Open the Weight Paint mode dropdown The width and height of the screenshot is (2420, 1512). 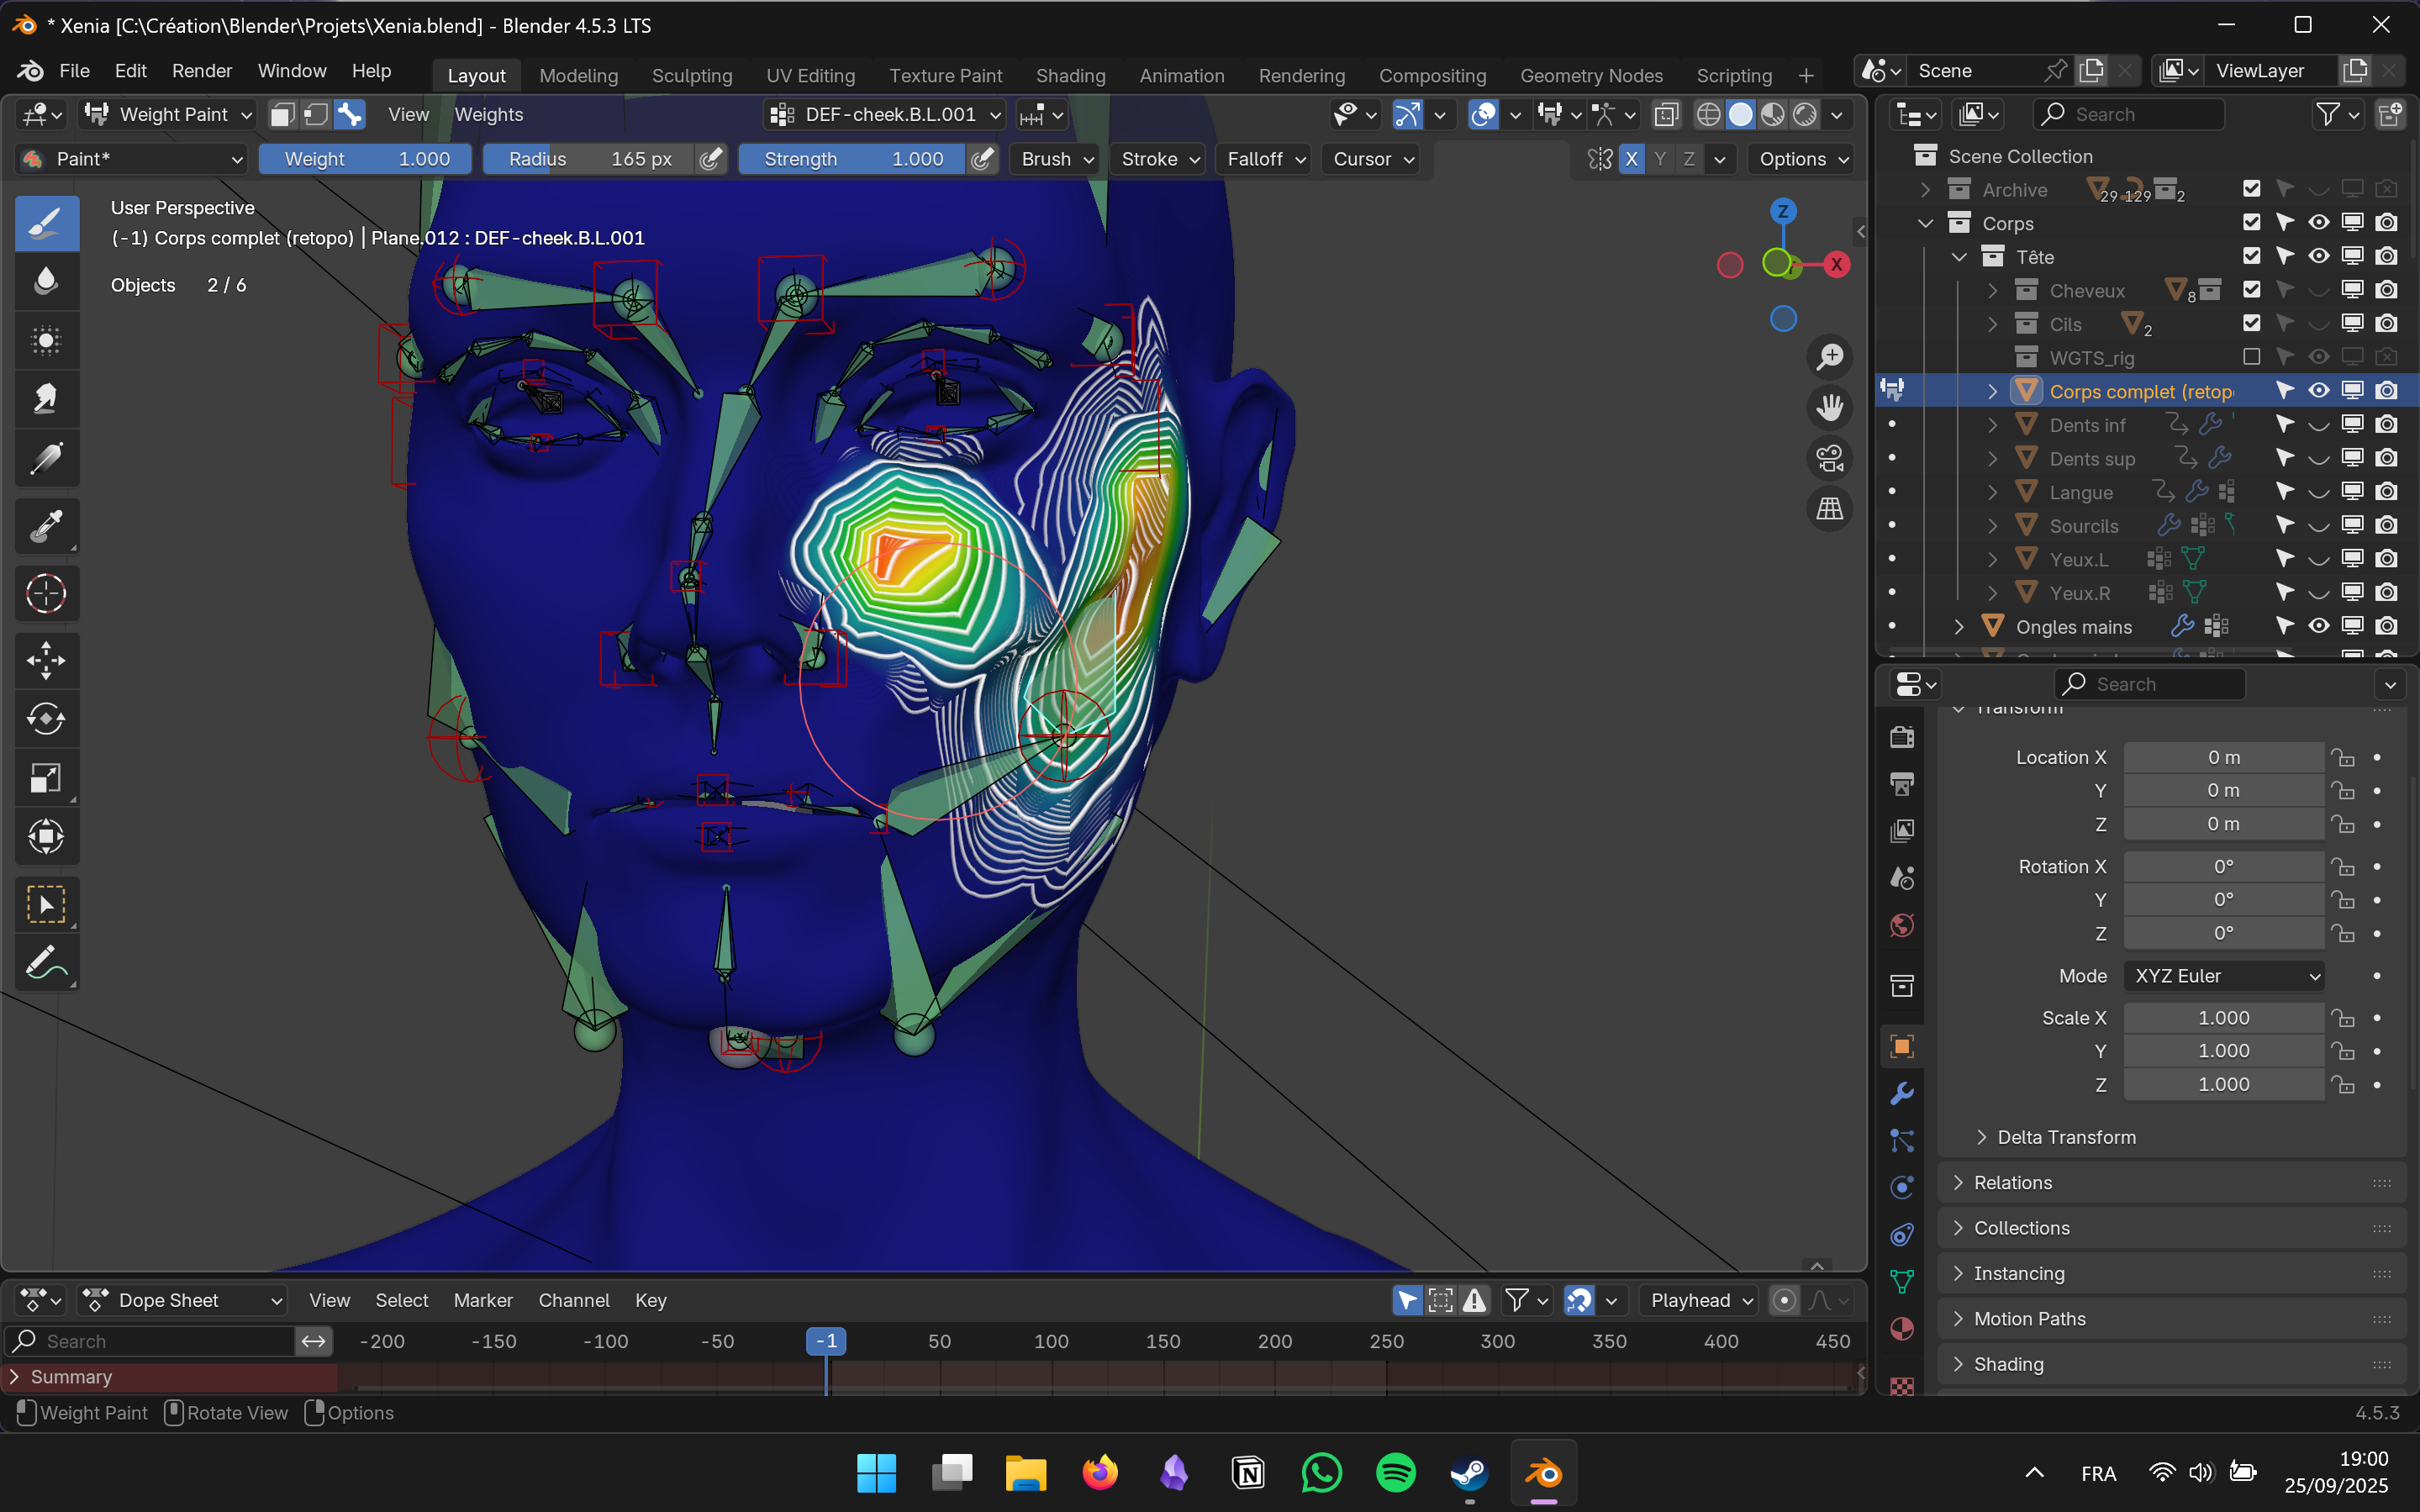click(x=167, y=115)
